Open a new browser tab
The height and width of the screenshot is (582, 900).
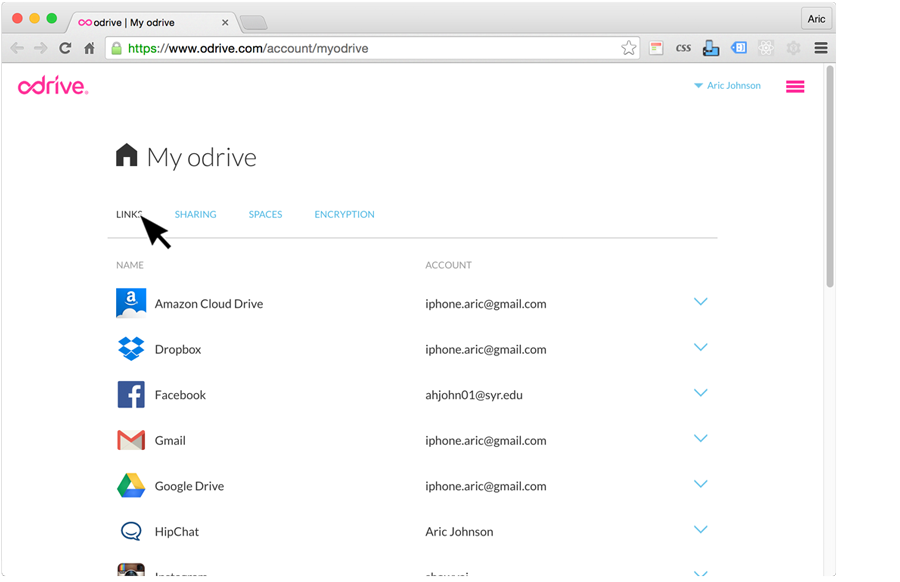pyautogui.click(x=253, y=23)
